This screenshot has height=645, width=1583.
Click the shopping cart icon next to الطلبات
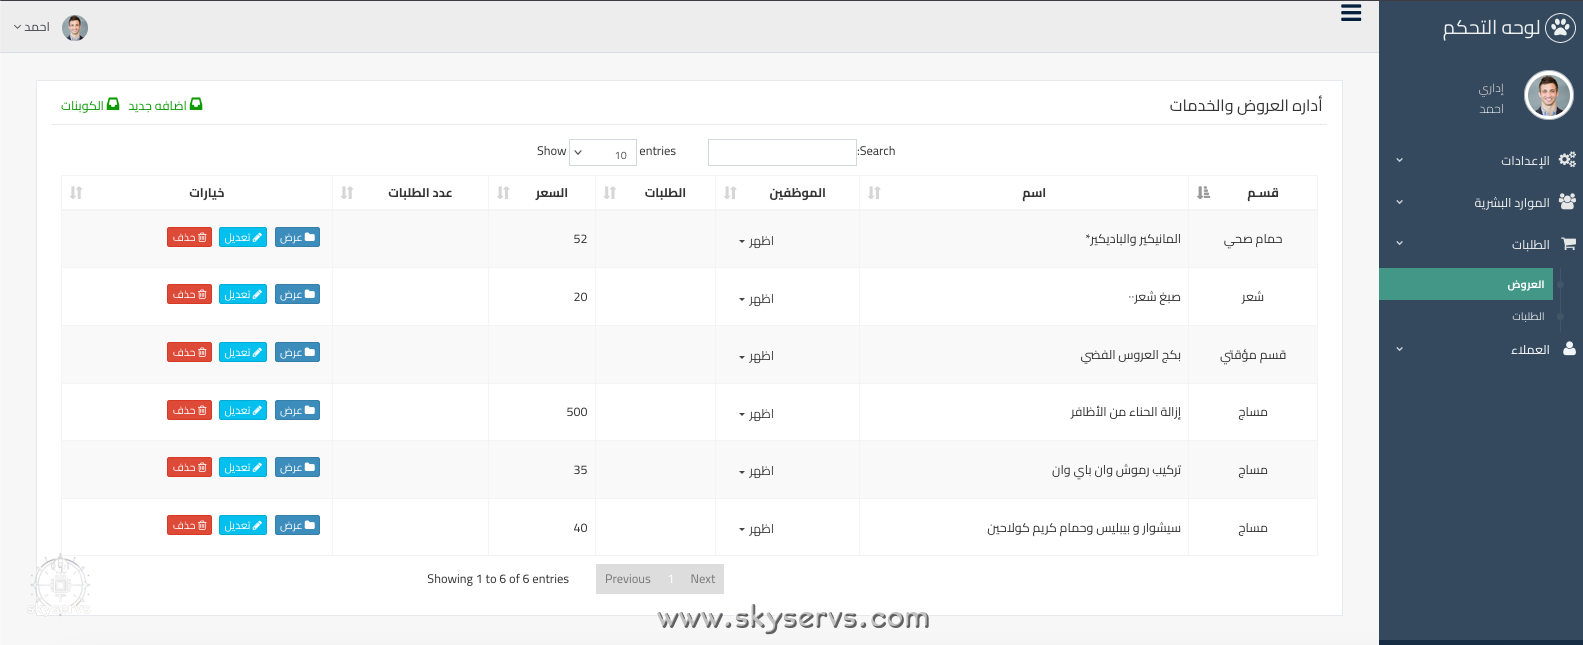coord(1568,244)
